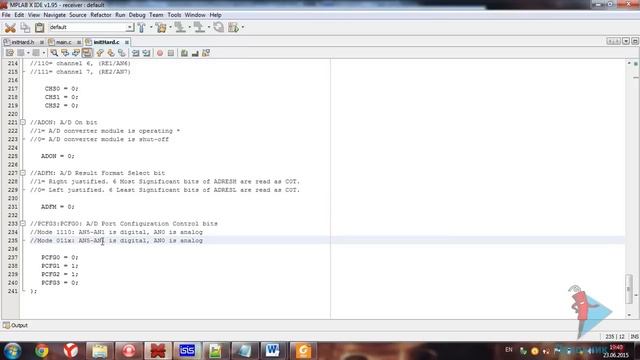640x360 pixels.
Task: Click the Shift Line Left icon
Action: [136, 53]
